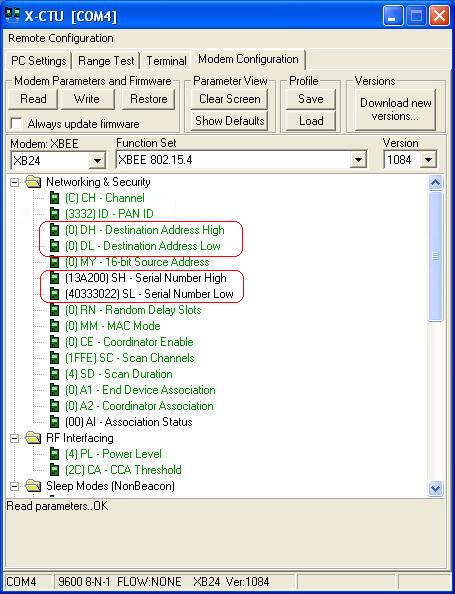The height and width of the screenshot is (594, 455).
Task: Click the Read button
Action: click(x=33, y=99)
